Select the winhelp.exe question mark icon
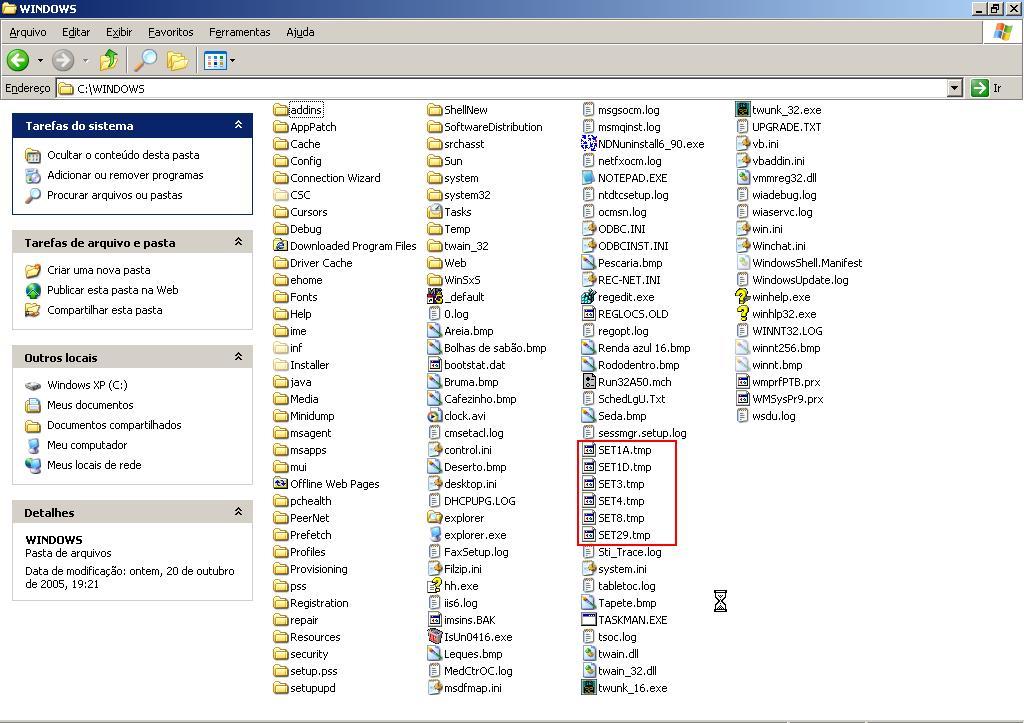 tap(743, 297)
